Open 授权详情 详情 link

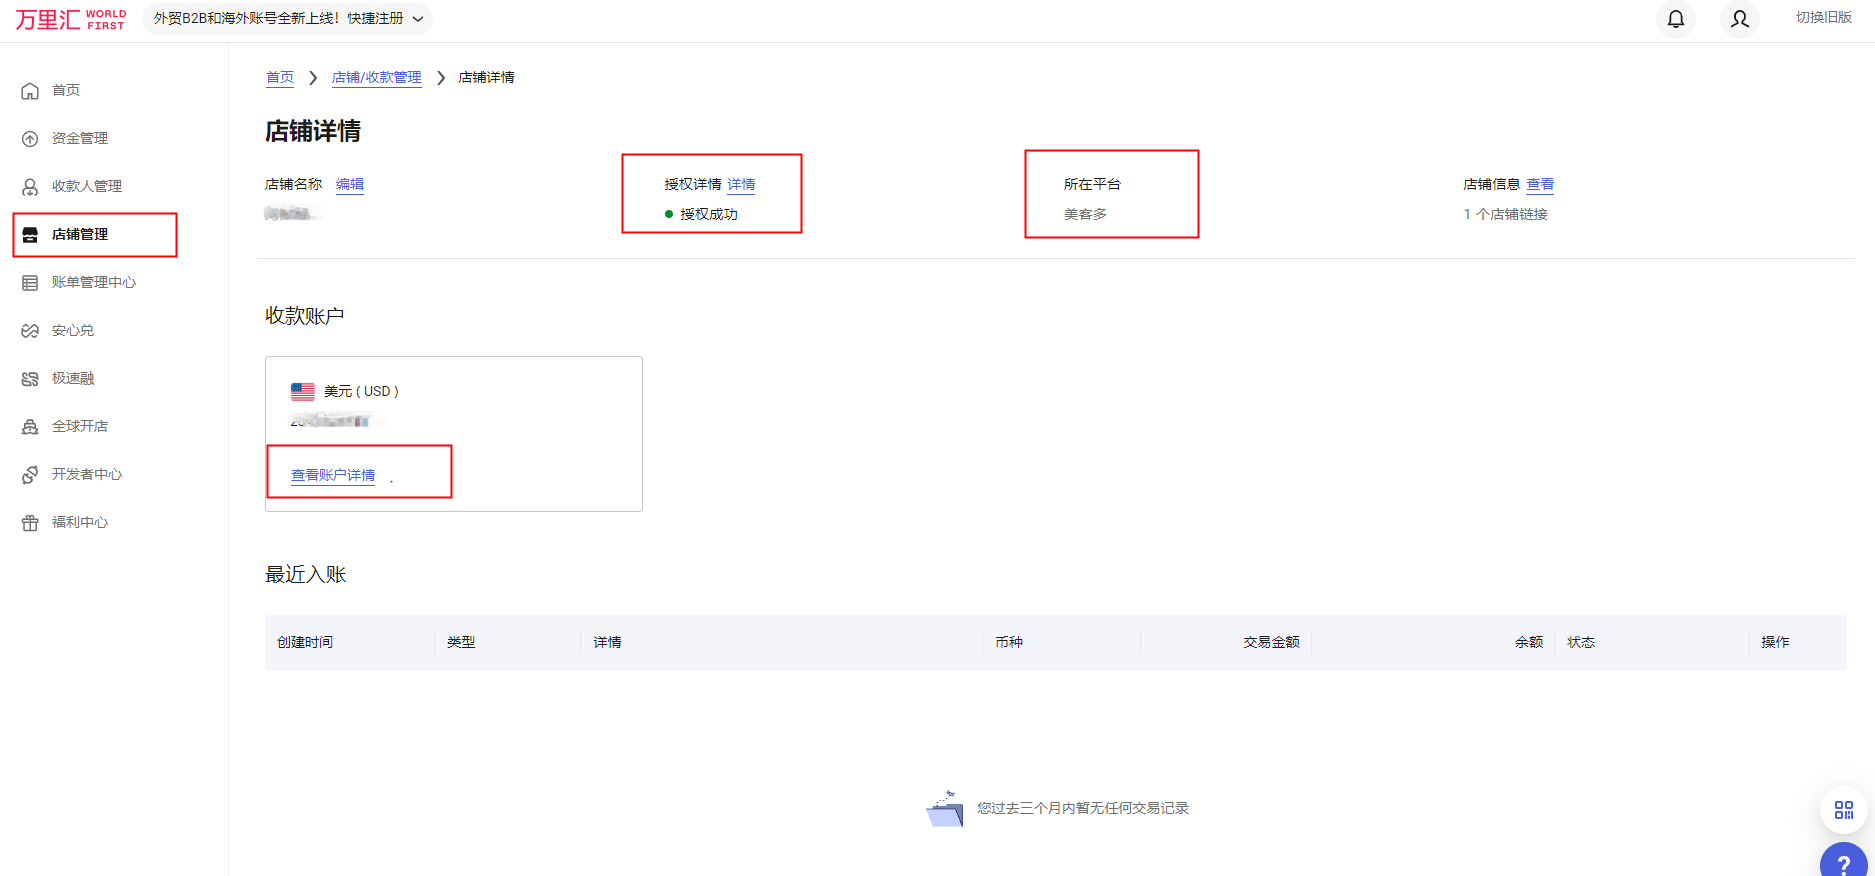tap(741, 184)
